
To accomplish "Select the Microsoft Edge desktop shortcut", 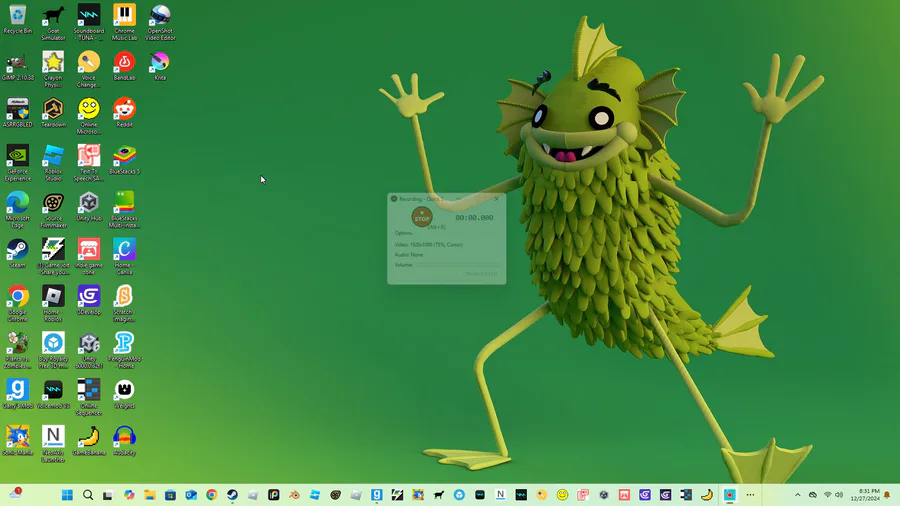I will pyautogui.click(x=18, y=210).
